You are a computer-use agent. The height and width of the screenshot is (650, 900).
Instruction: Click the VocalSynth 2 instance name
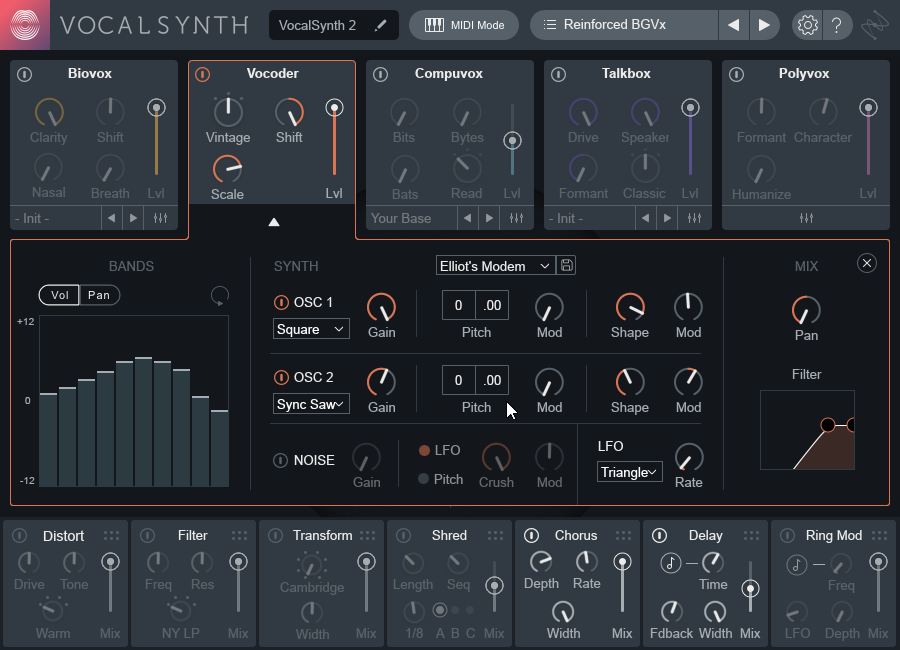click(317, 25)
